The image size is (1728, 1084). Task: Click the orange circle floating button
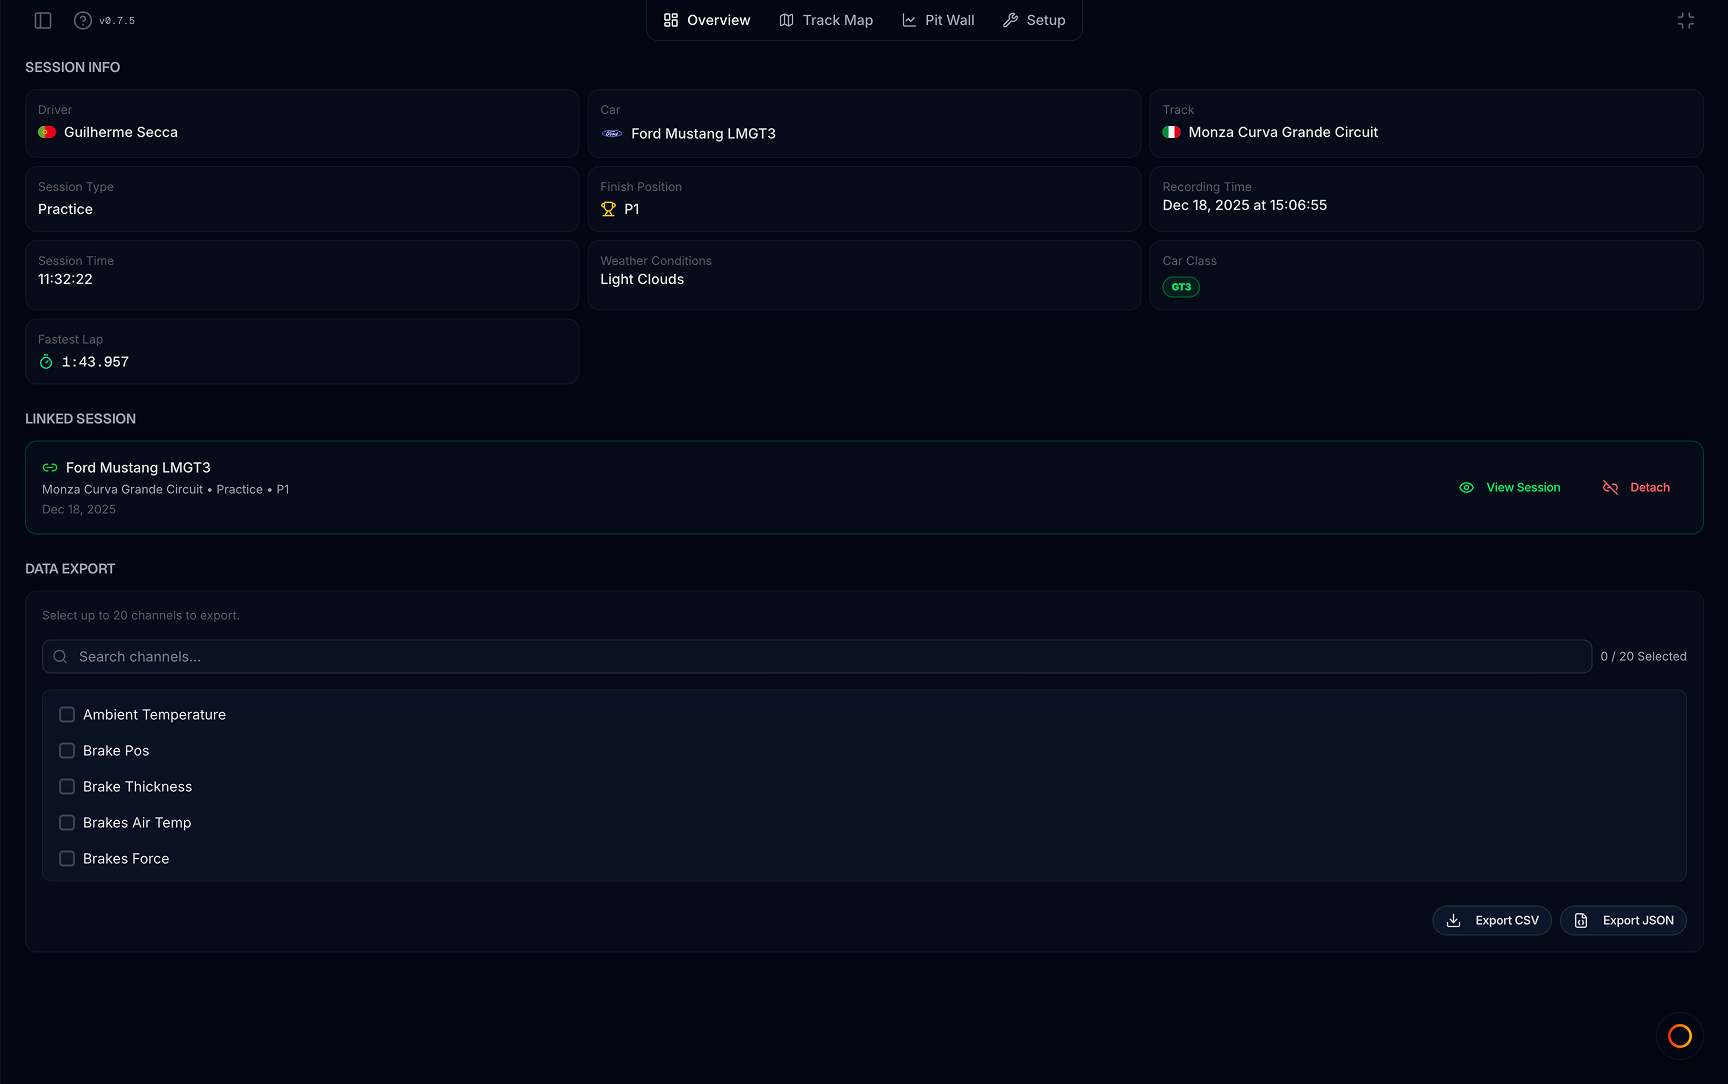coord(1680,1036)
